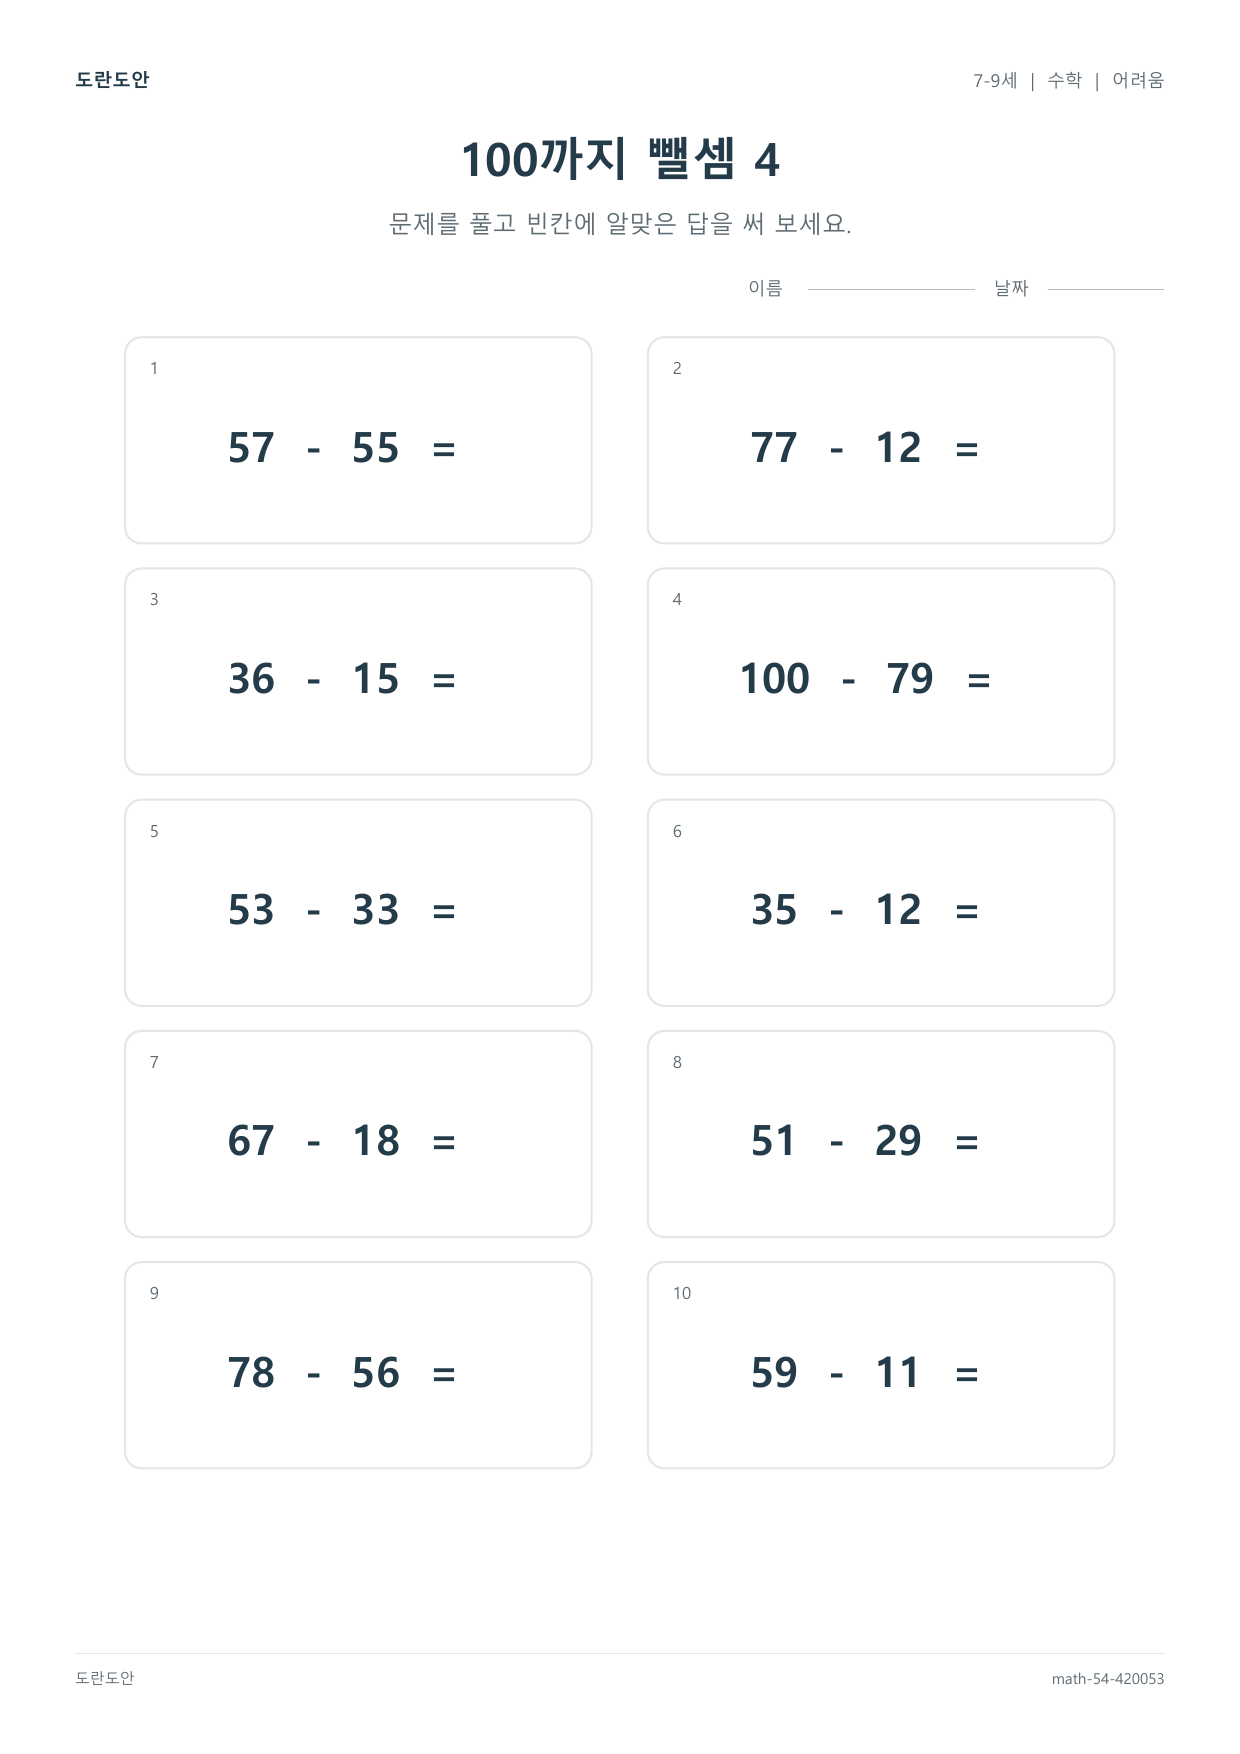Click problem 2 box with 77 - 12

click(x=881, y=440)
